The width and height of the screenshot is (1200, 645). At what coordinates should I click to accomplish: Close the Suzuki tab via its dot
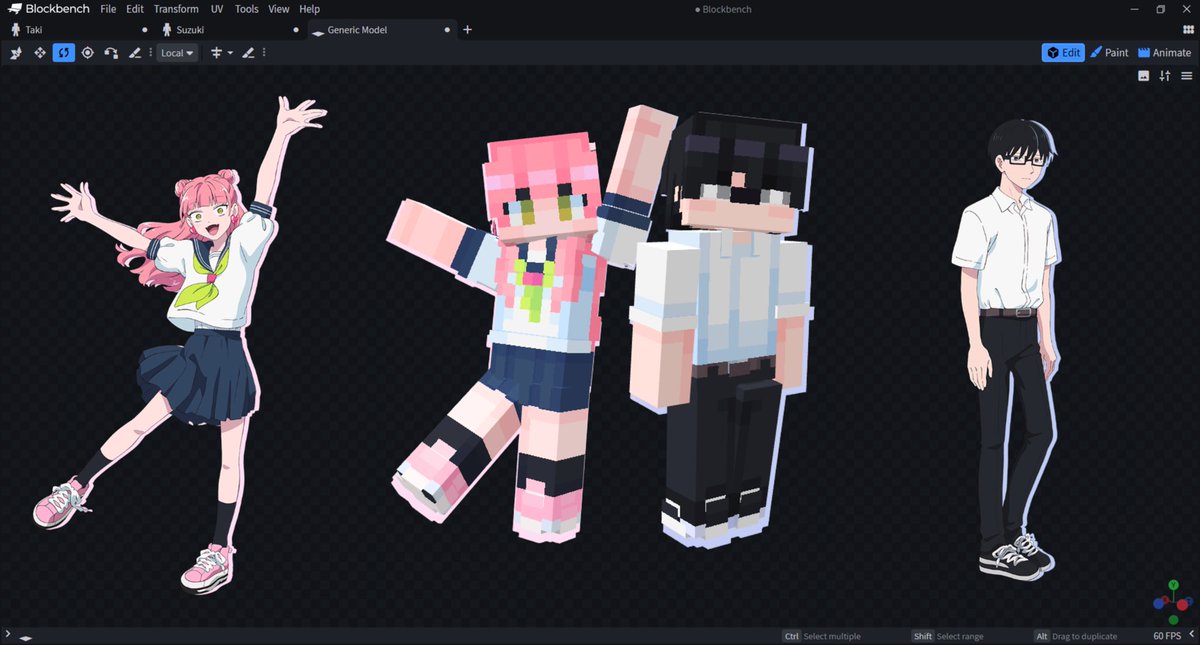(x=296, y=30)
